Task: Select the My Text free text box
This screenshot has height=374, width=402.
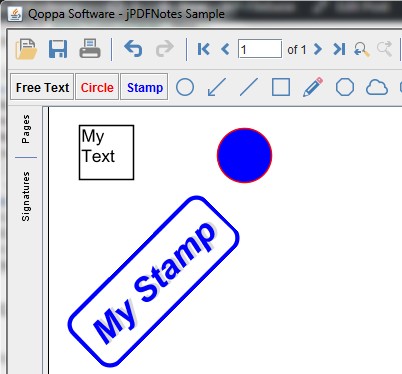Action: tap(106, 152)
